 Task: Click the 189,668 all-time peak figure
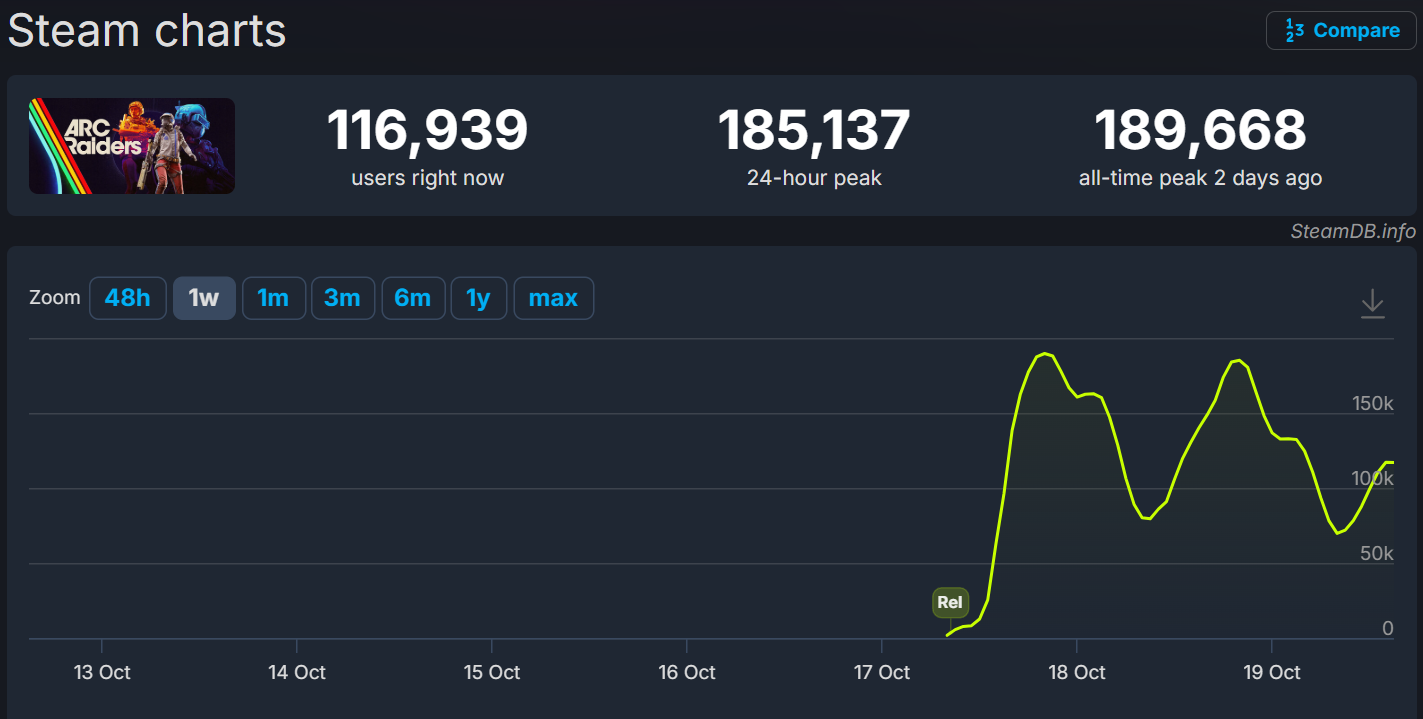click(x=1199, y=130)
